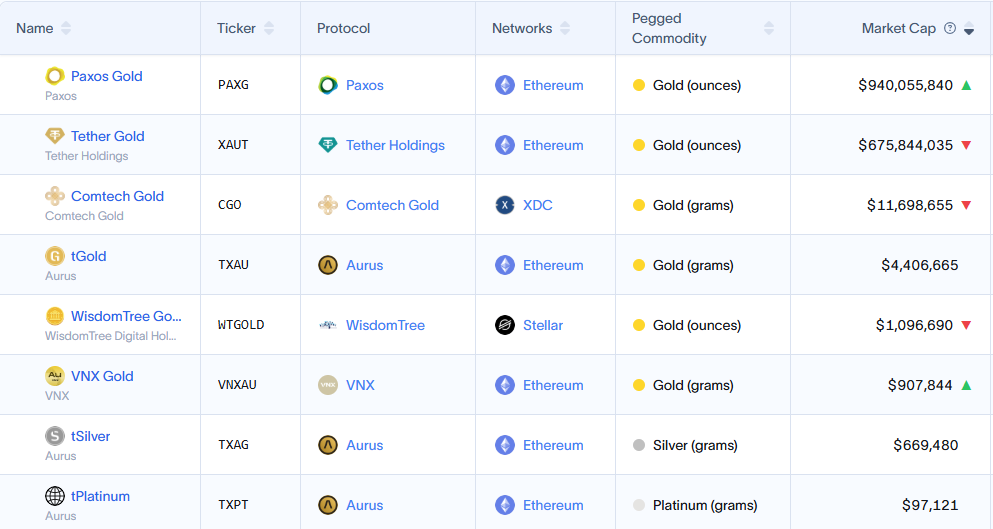The image size is (993, 529).
Task: Open the Tether Holdings protocol link
Action: [395, 145]
